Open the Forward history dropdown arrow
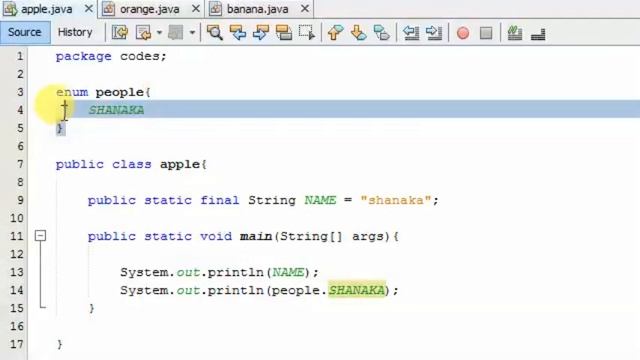 pos(192,33)
